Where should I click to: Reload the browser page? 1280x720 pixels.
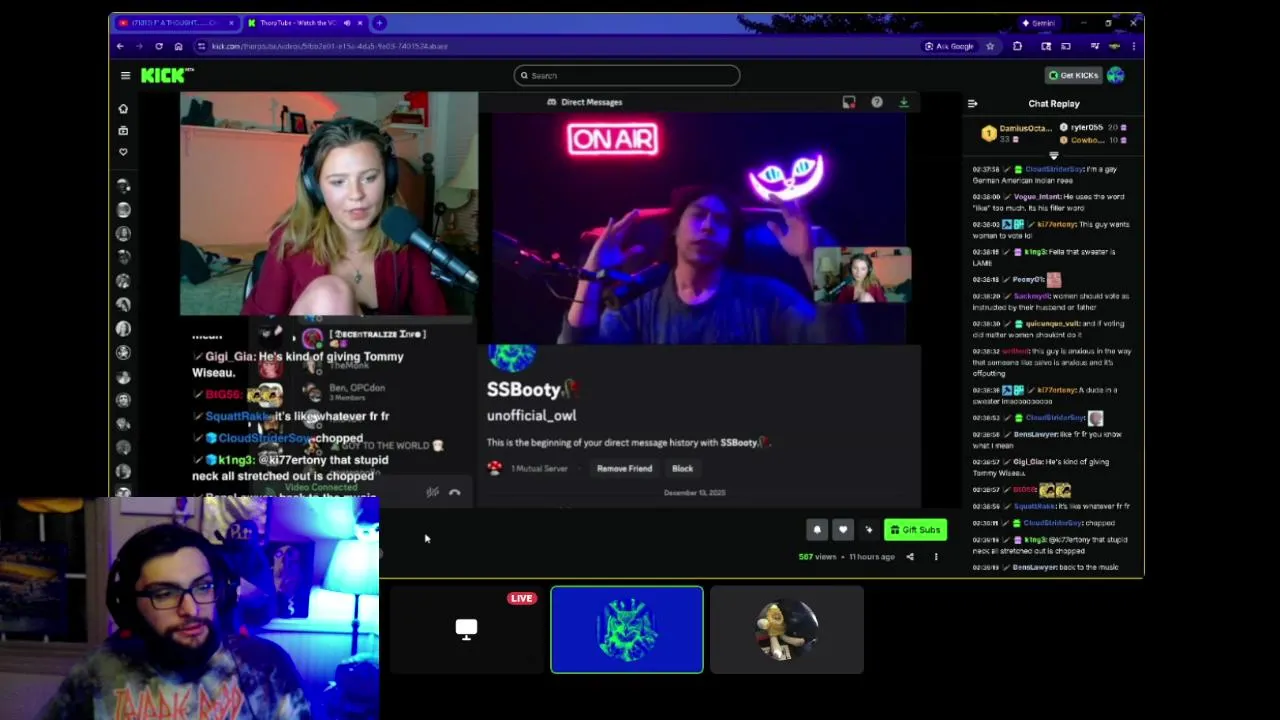[158, 46]
